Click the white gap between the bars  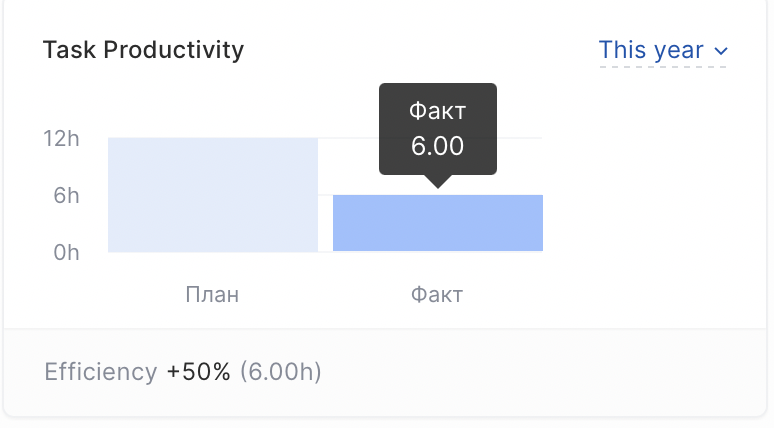[x=325, y=223]
